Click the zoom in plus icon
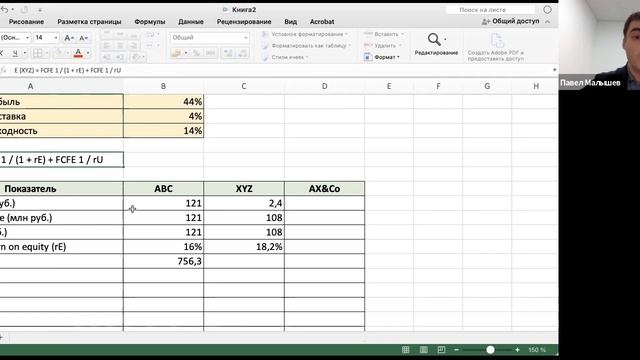The width and height of the screenshot is (640, 360). pyautogui.click(x=518, y=350)
